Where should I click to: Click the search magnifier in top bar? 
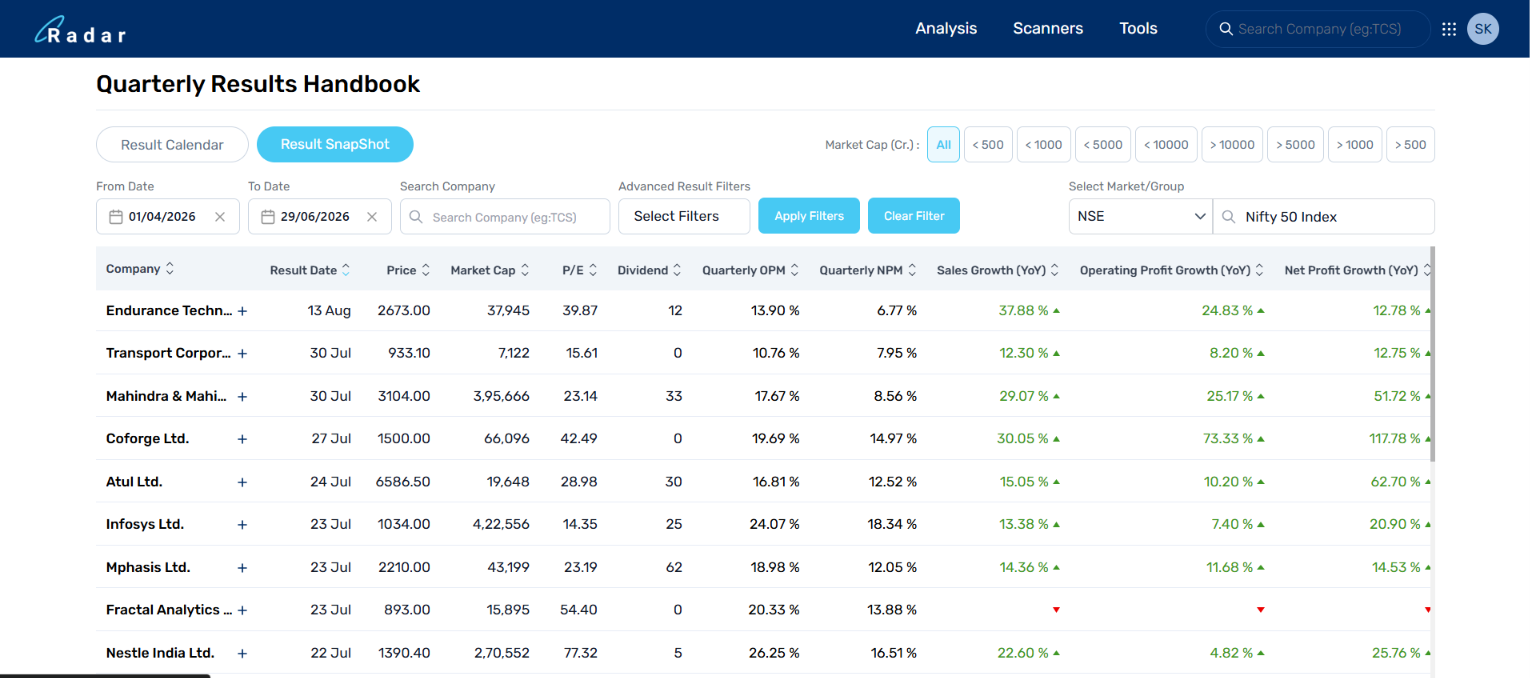1225,29
